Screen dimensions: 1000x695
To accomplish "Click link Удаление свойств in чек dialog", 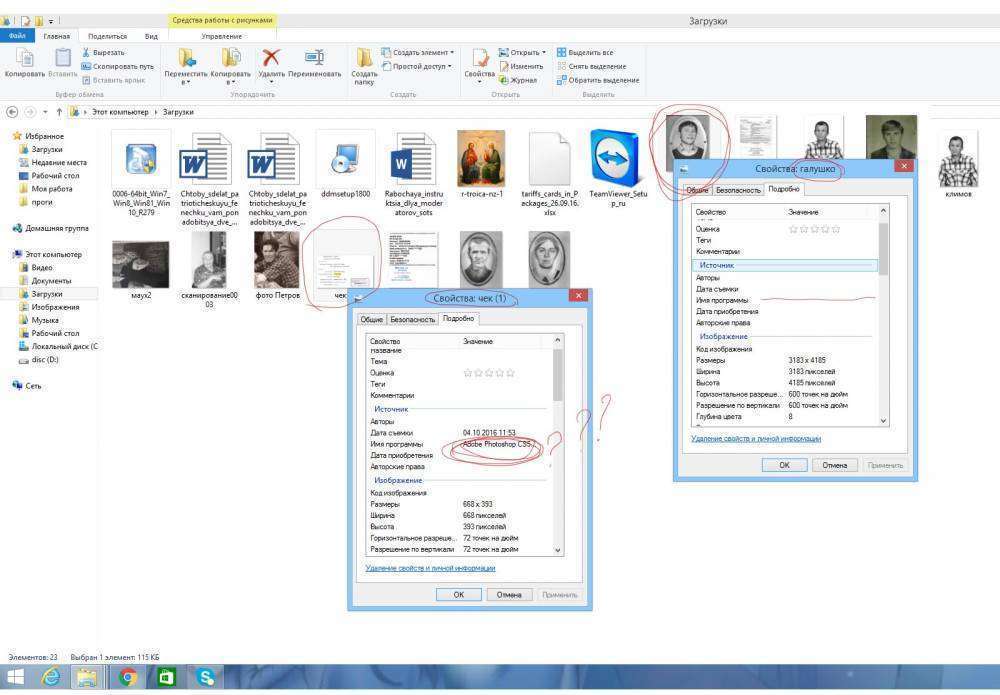I will [x=430, y=568].
